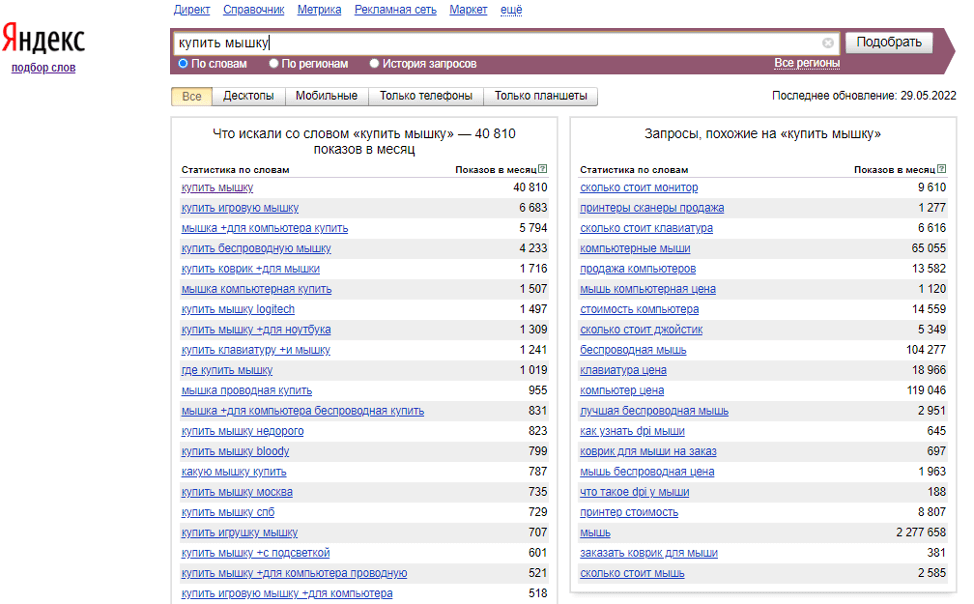Open the 'мышь компьютерная цена' similar query
Screen dimensions: 974x604
coord(648,289)
